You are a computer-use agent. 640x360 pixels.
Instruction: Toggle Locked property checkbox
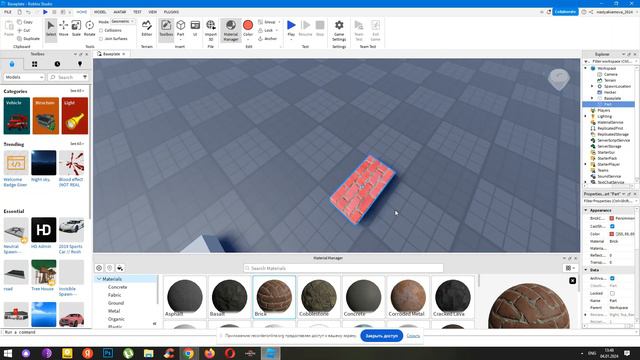[612, 293]
